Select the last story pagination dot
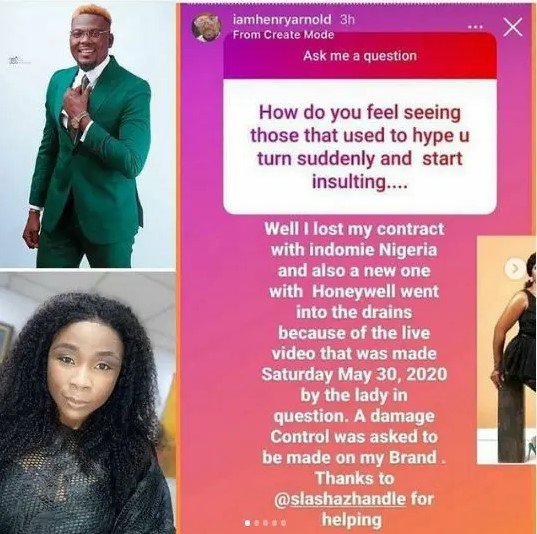537x534 pixels. 284,523
